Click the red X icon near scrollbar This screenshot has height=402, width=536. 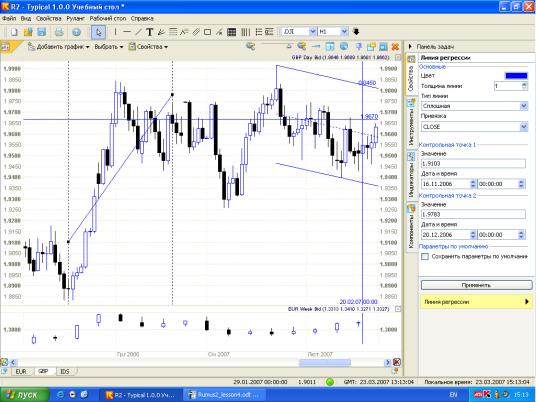[397, 362]
